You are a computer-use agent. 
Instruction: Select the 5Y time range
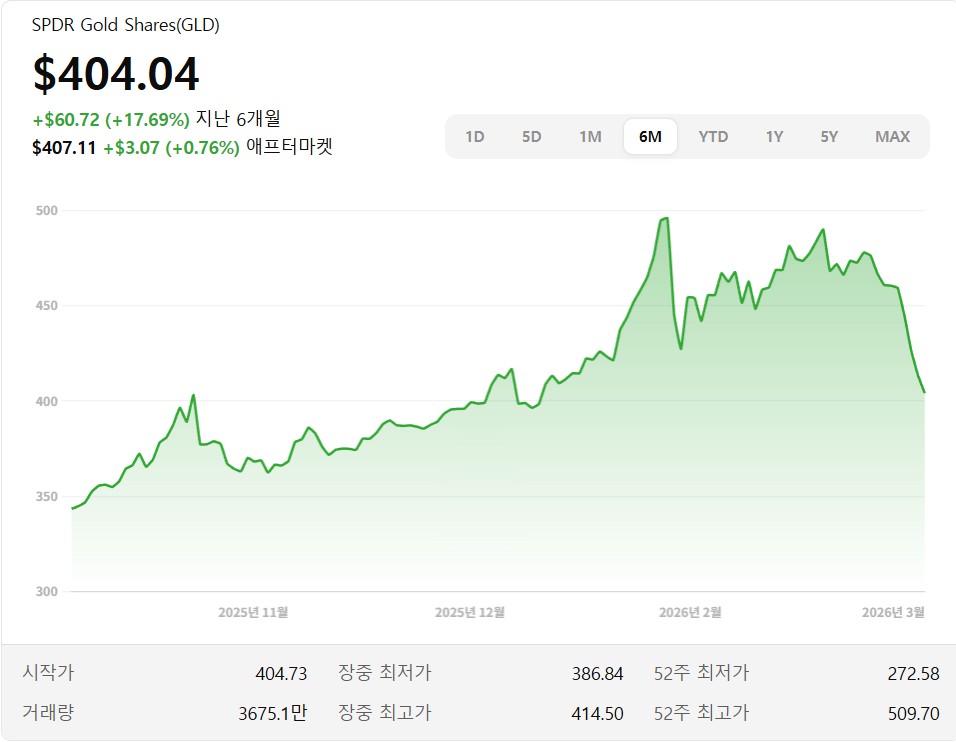[829, 137]
